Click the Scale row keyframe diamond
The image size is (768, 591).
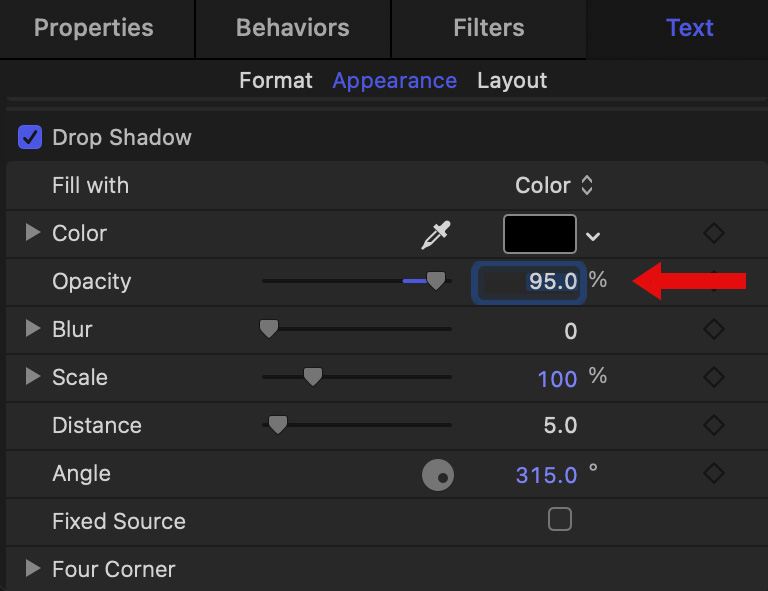(713, 377)
